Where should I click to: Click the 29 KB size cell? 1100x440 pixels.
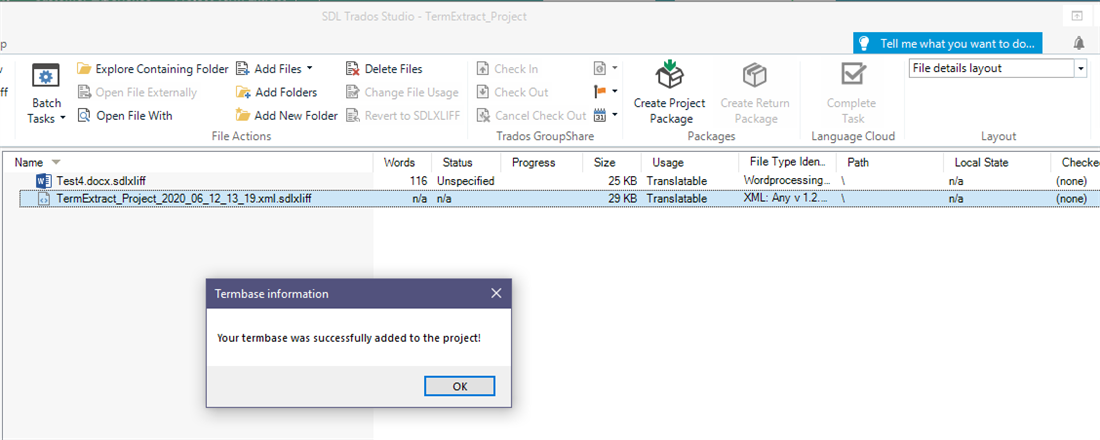click(623, 199)
